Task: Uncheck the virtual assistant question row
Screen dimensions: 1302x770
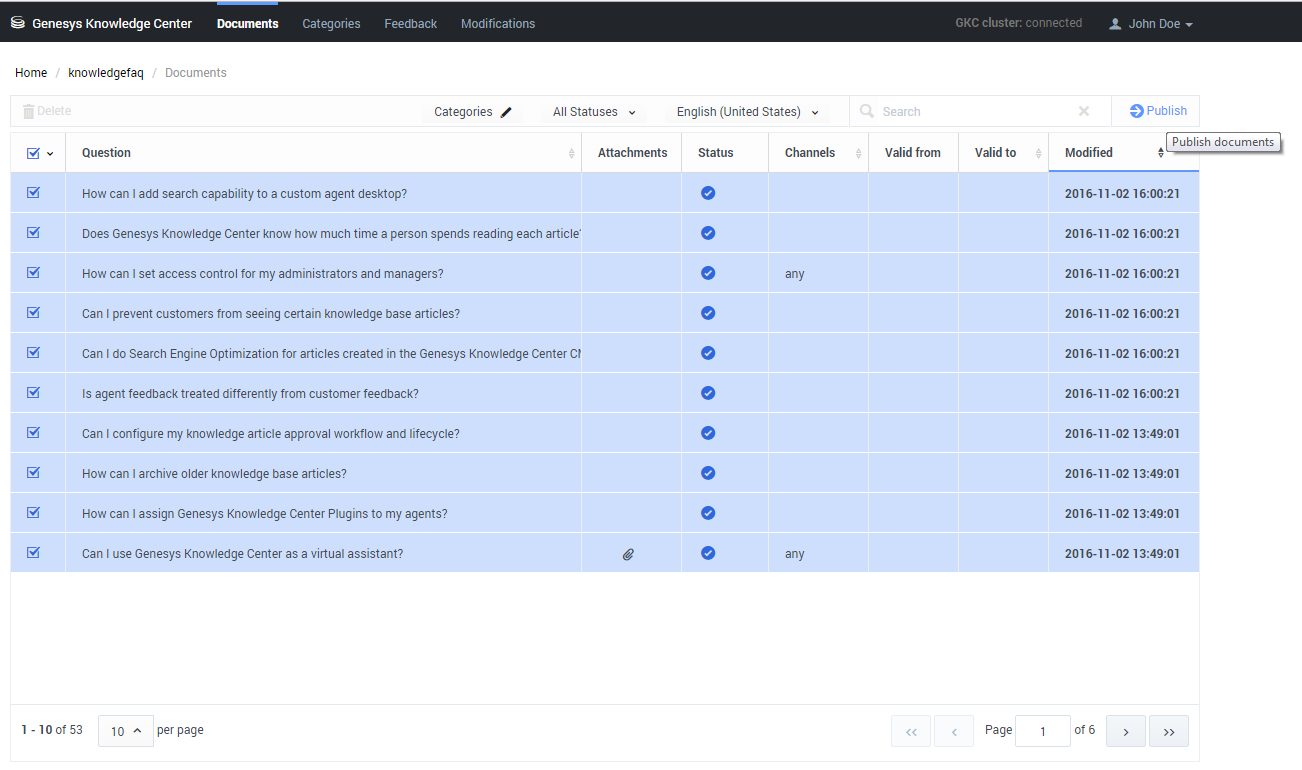Action: [x=33, y=552]
